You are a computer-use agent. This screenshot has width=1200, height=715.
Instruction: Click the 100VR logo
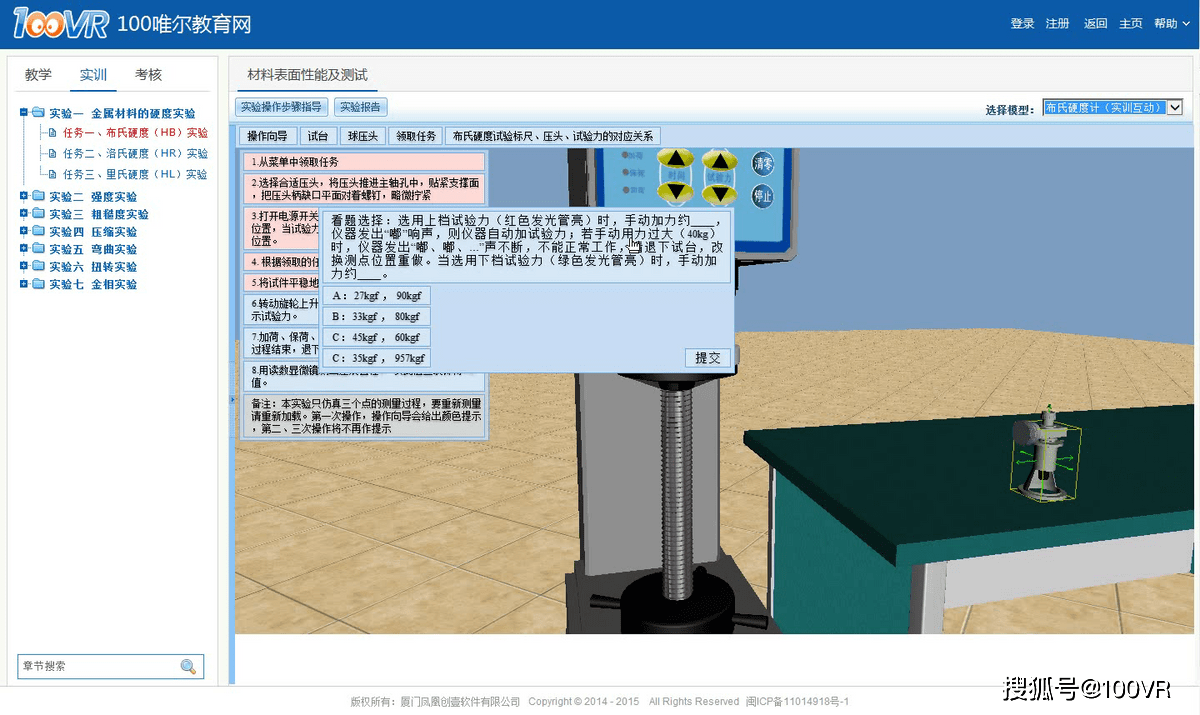click(60, 24)
